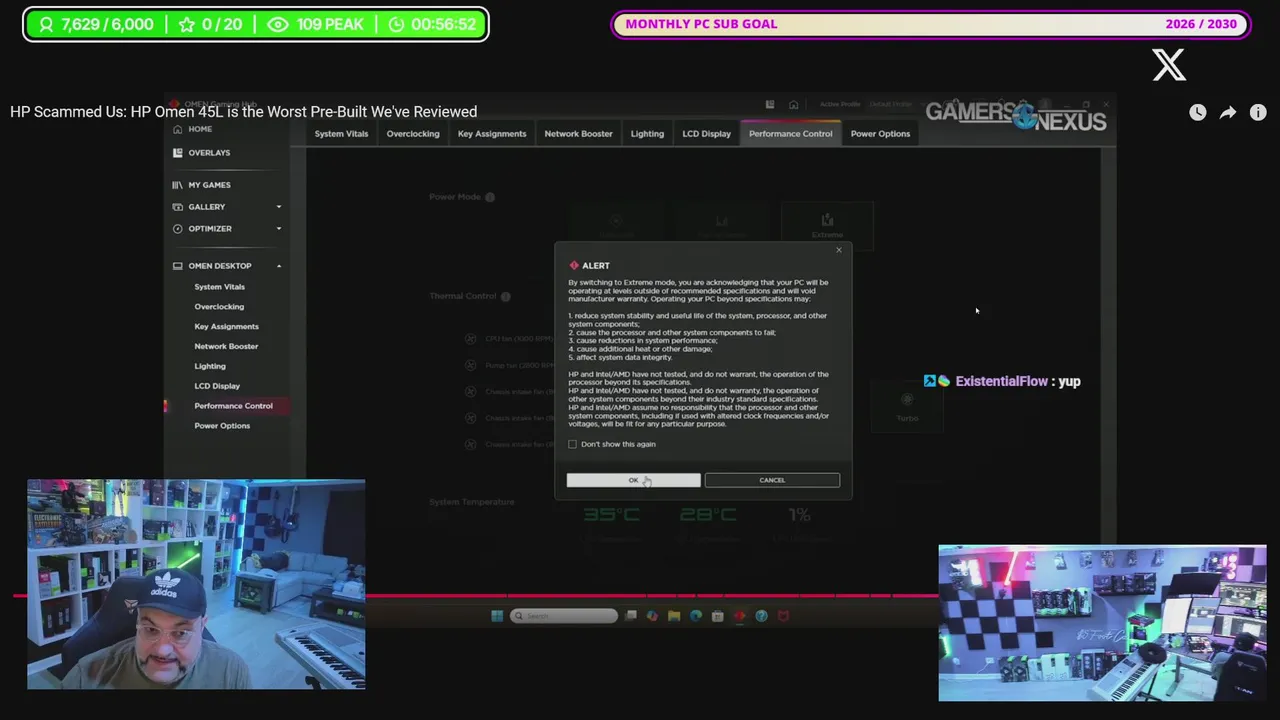Open the Power Options tab
The width and height of the screenshot is (1280, 720).
pyautogui.click(x=880, y=134)
